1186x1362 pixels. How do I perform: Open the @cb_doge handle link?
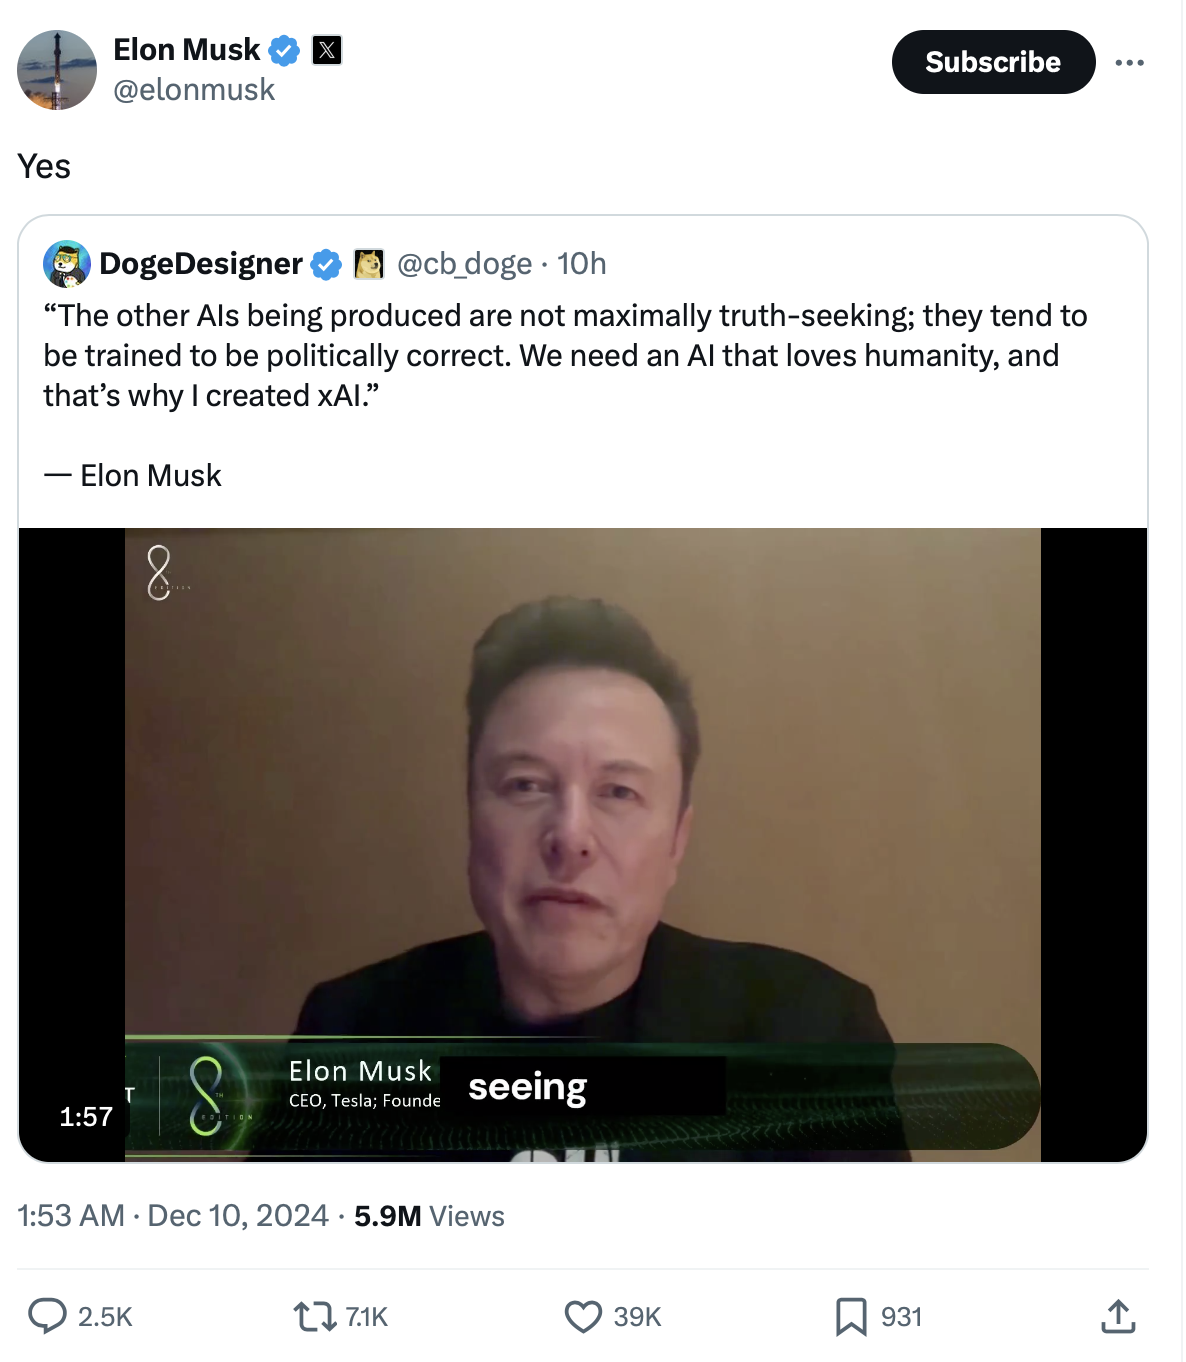pos(464,264)
